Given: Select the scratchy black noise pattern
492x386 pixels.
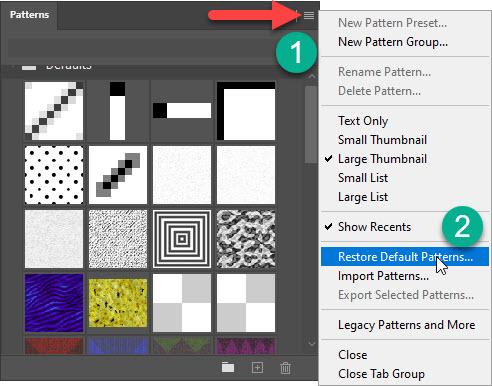Looking at the screenshot, I should [x=118, y=239].
